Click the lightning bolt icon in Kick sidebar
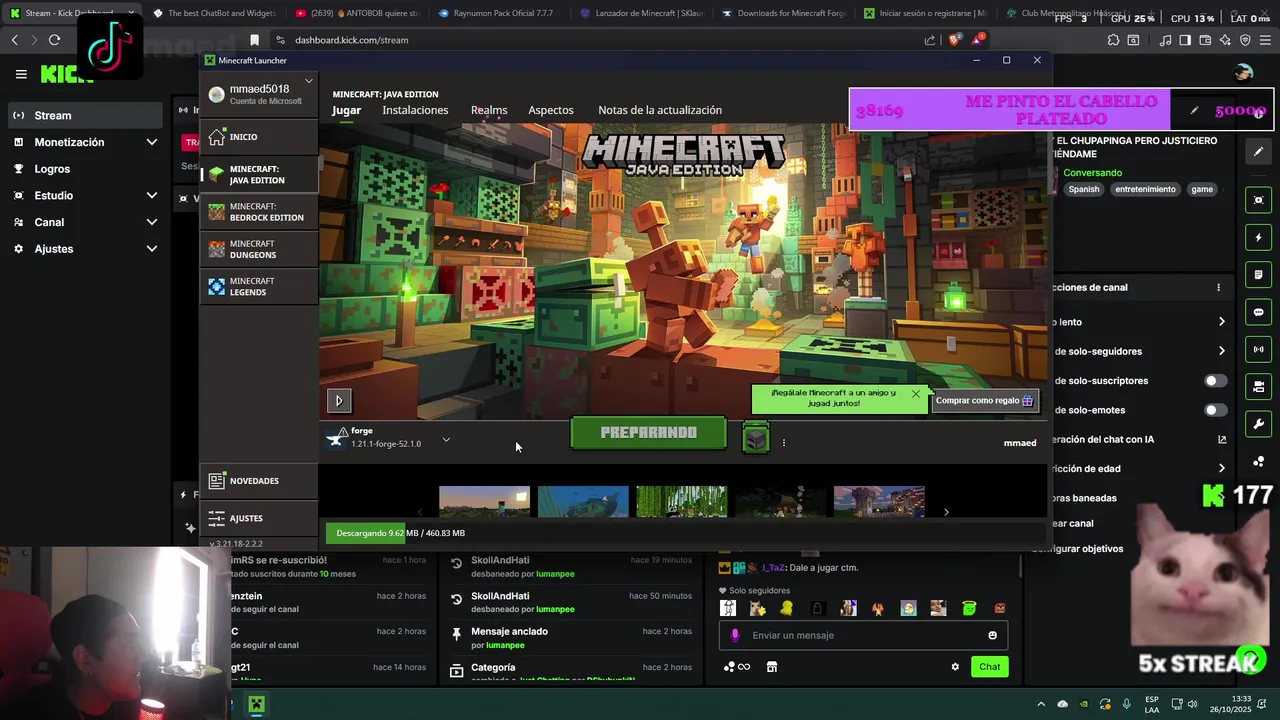The height and width of the screenshot is (720, 1280). tap(1258, 238)
